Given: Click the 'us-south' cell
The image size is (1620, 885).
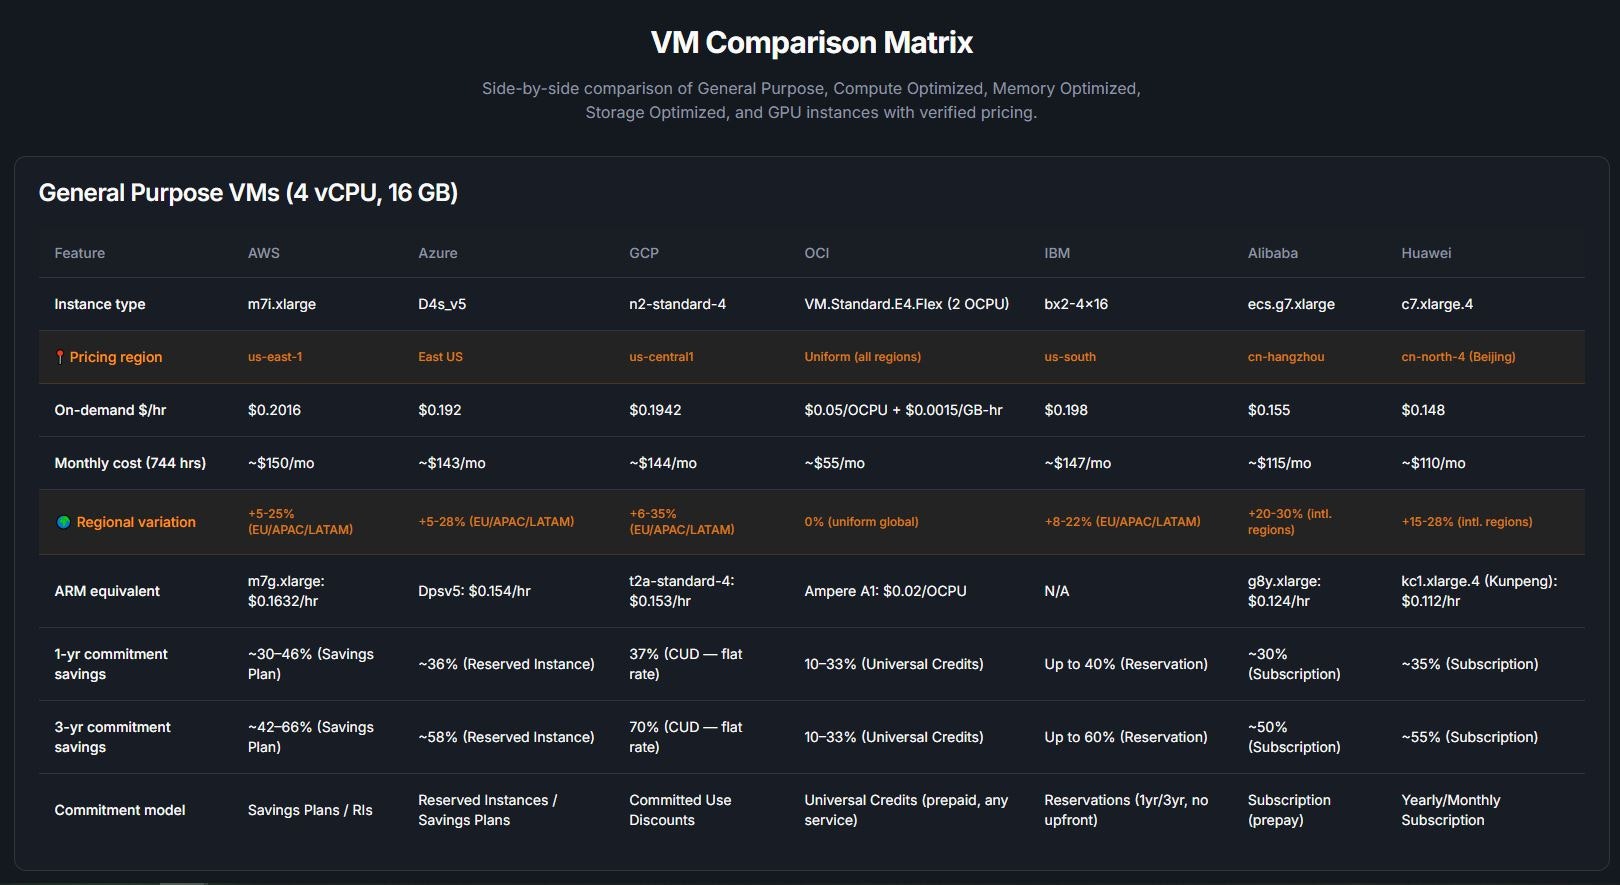Looking at the screenshot, I should click(1070, 357).
